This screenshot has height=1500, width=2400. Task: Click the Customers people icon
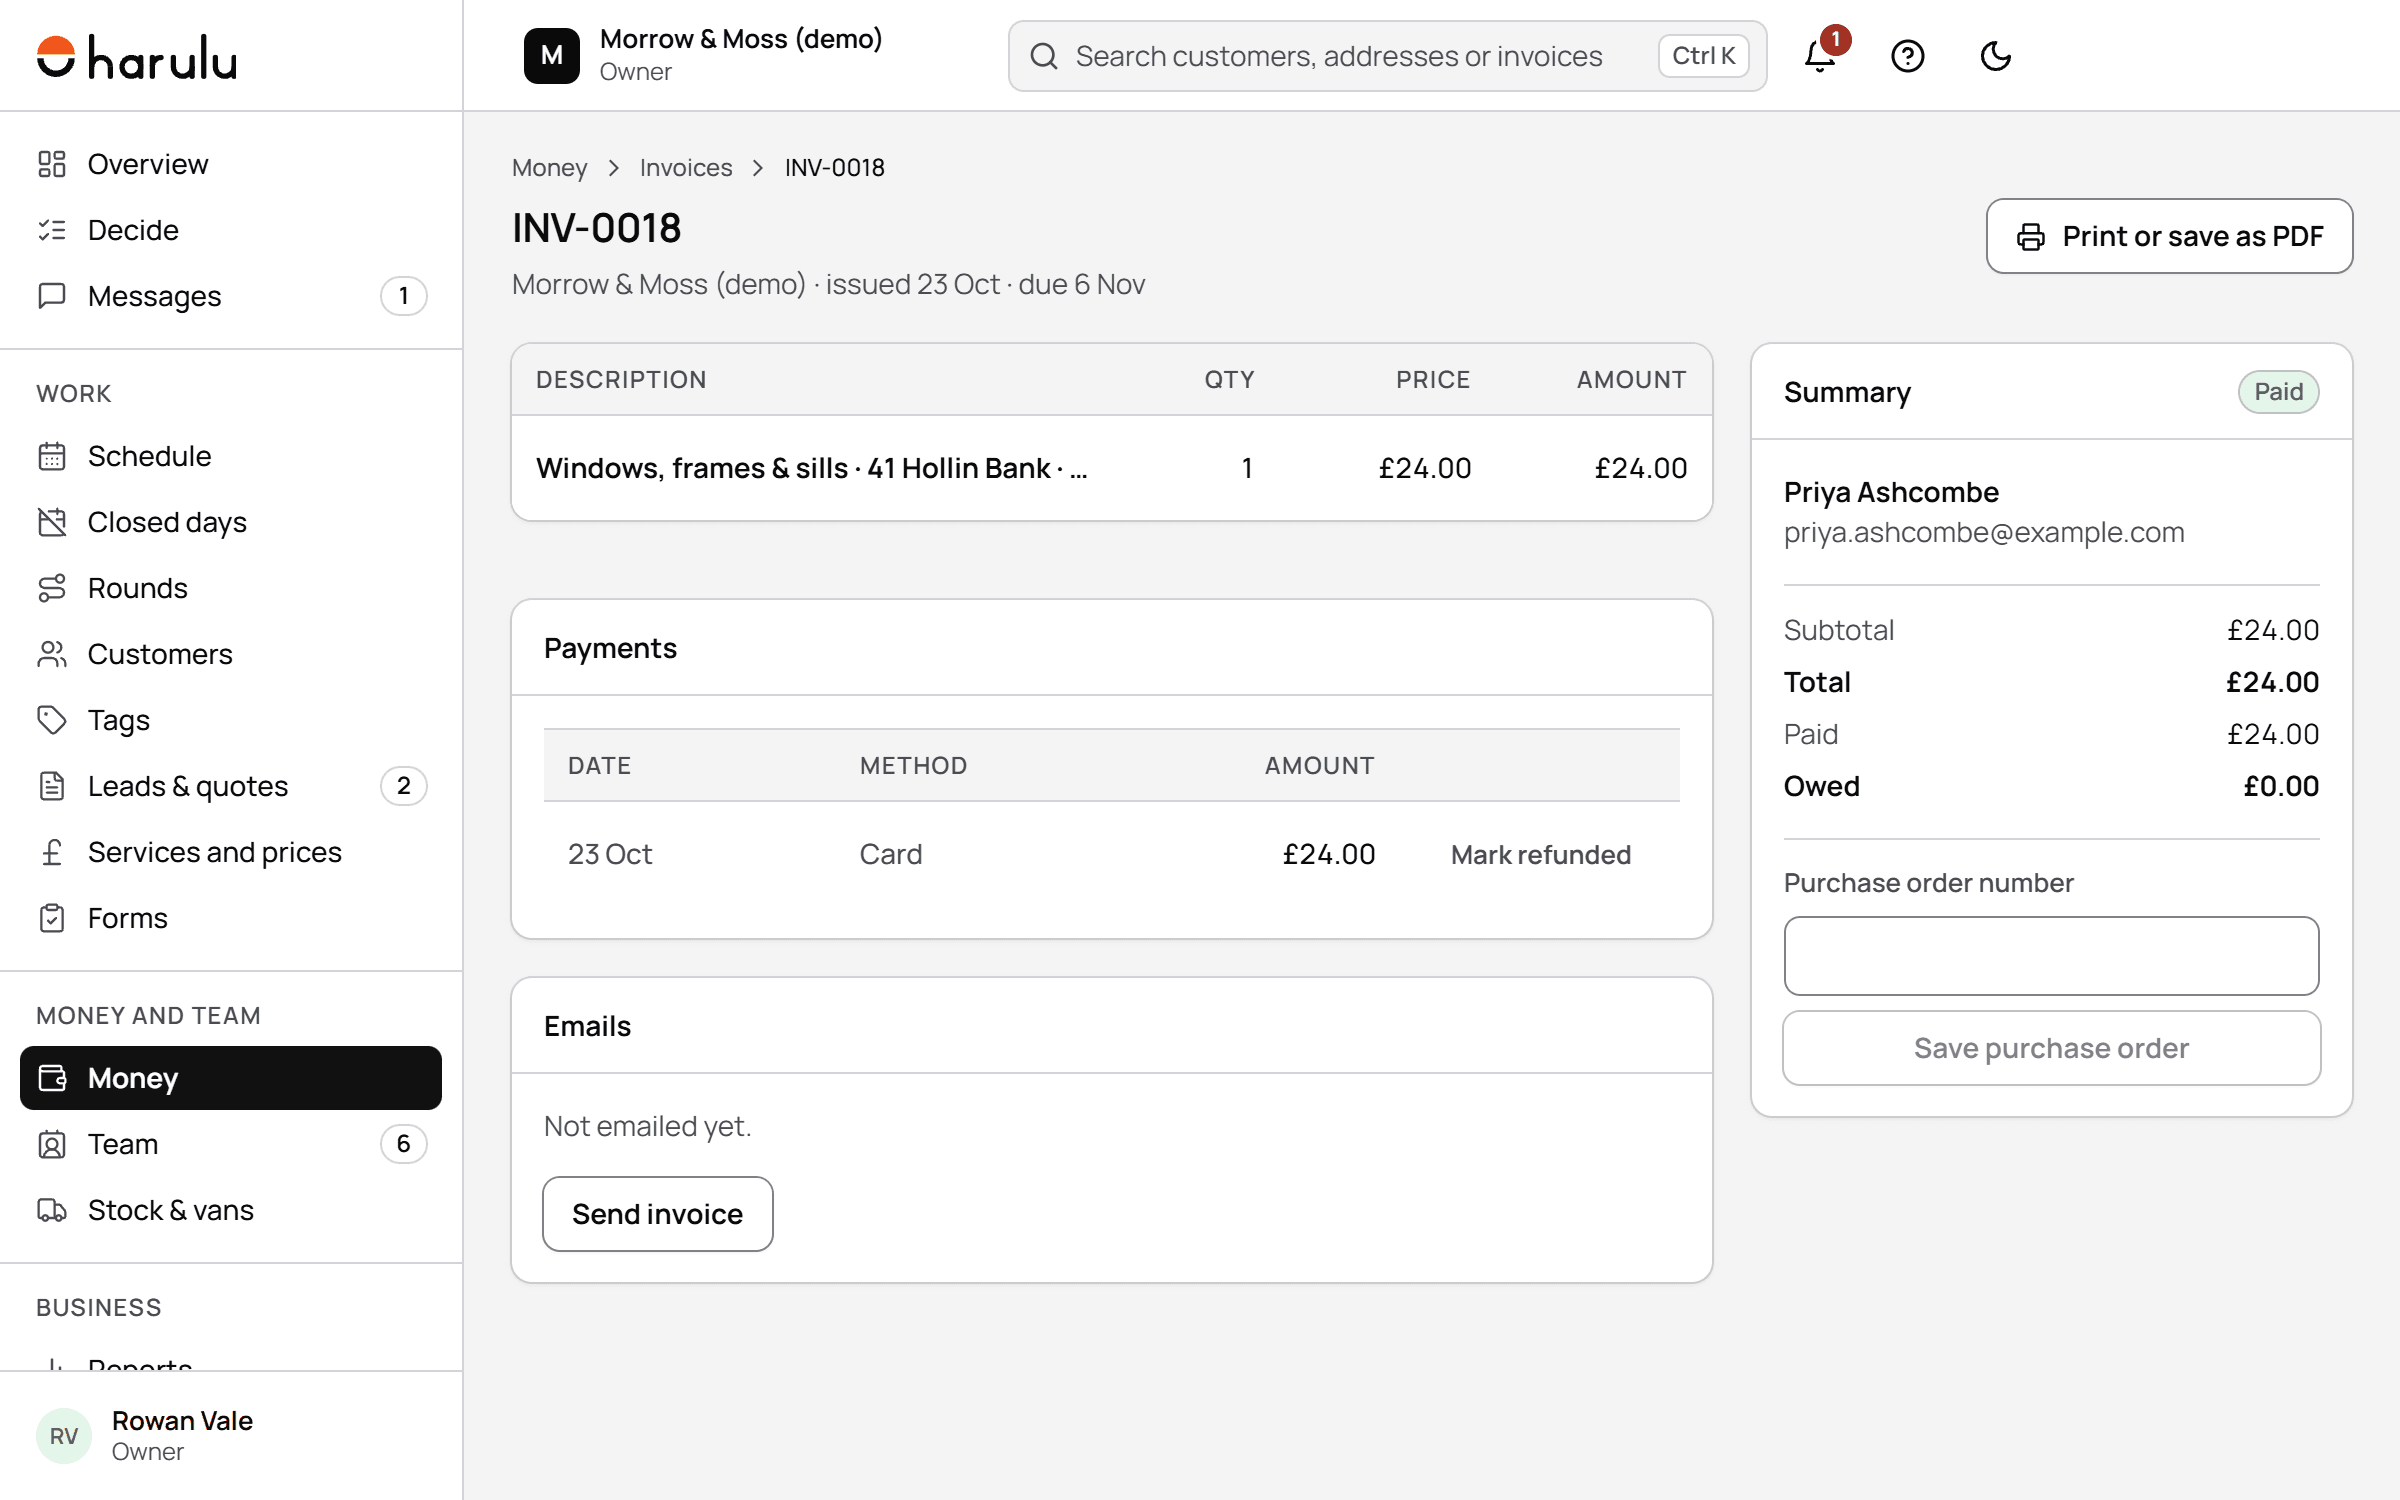tap(52, 654)
